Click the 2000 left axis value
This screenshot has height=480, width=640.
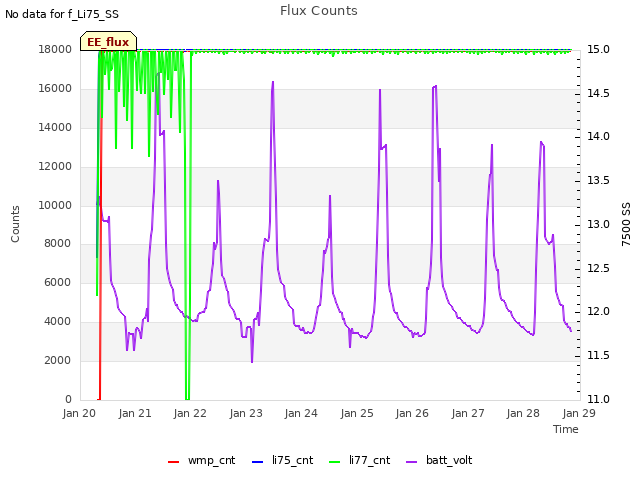pos(58,360)
